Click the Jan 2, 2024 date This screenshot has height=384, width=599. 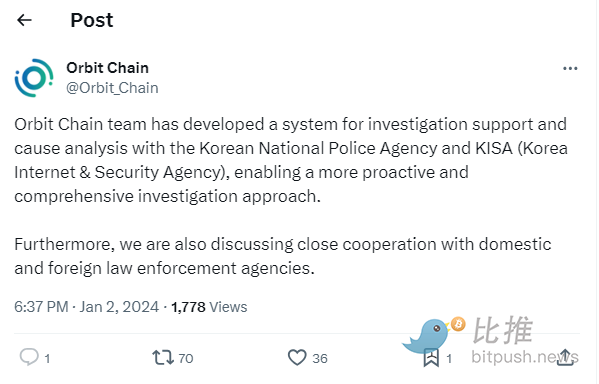(119, 307)
